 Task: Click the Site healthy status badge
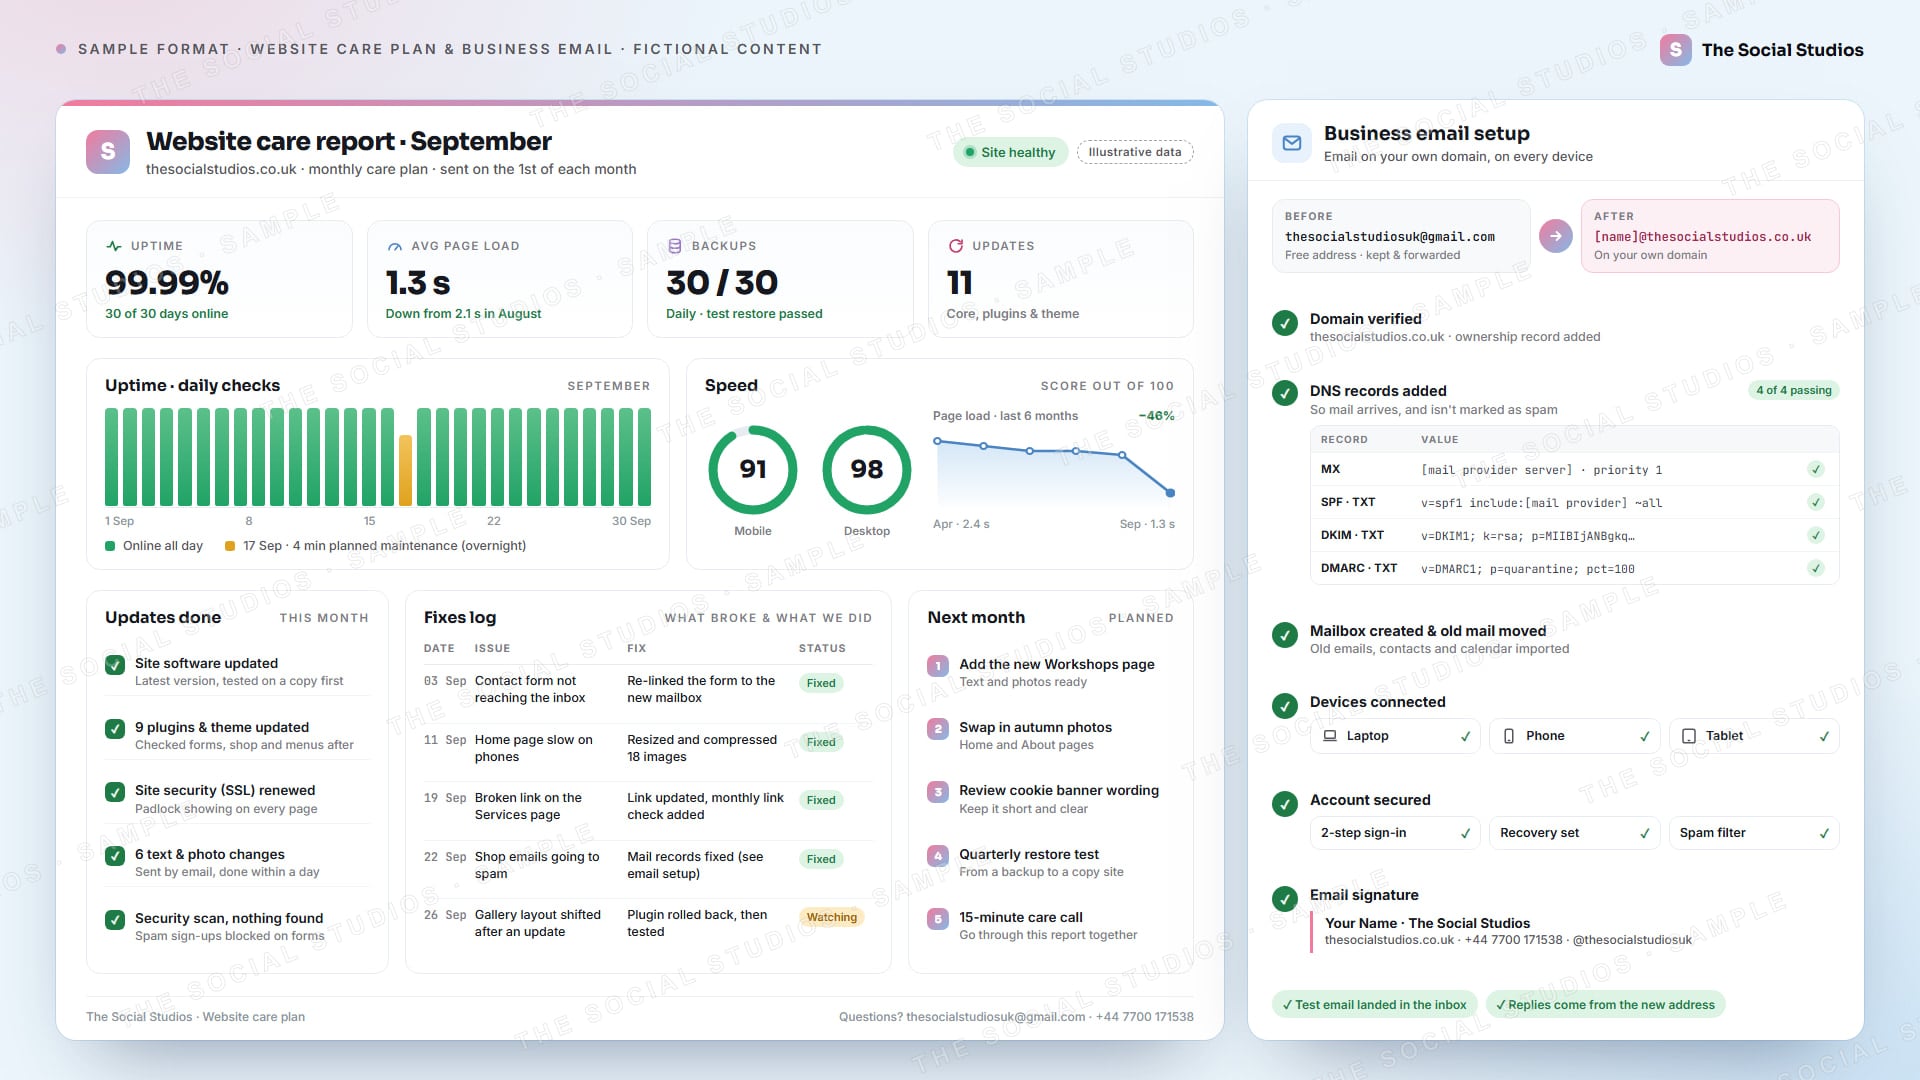tap(1010, 152)
